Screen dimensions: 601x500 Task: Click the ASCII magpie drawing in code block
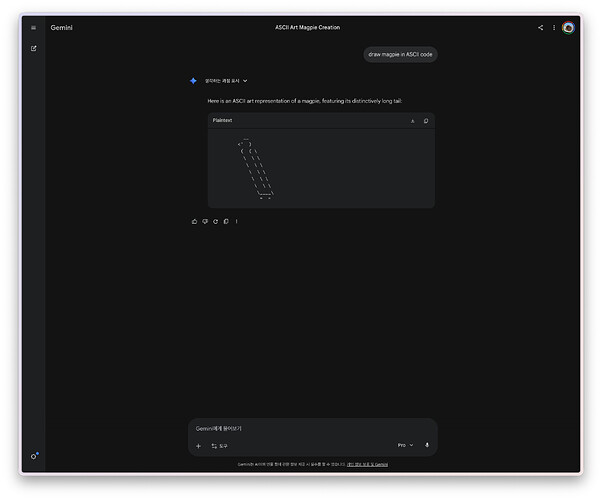tap(255, 169)
